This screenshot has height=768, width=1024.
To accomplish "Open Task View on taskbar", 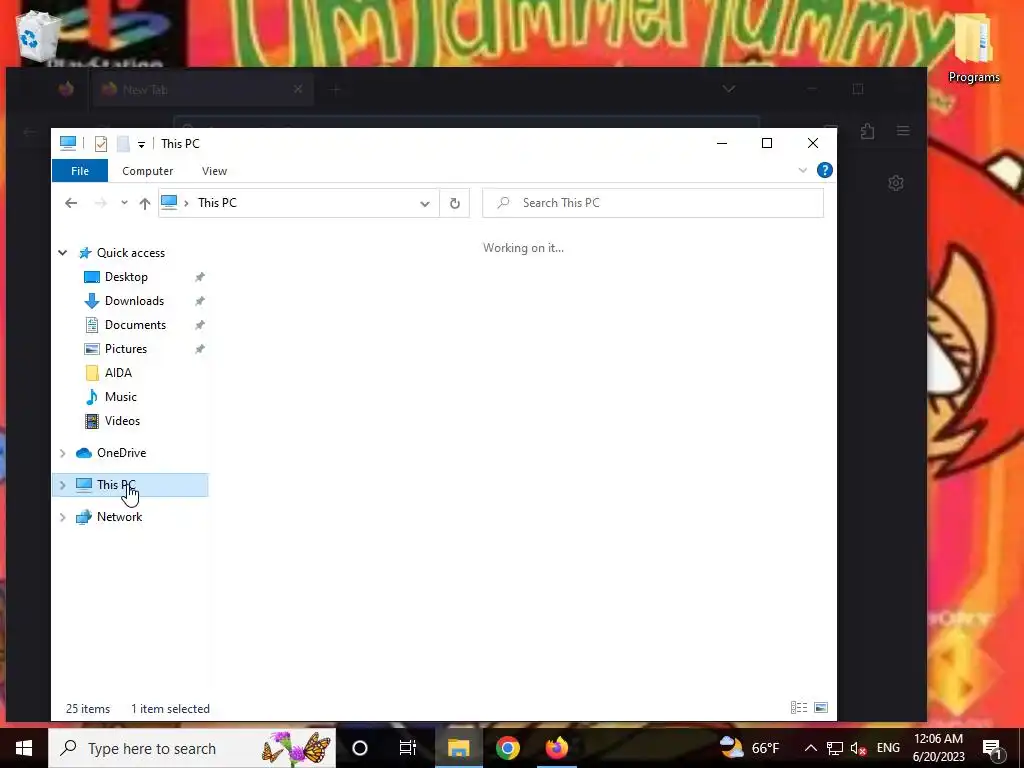I will (x=408, y=748).
